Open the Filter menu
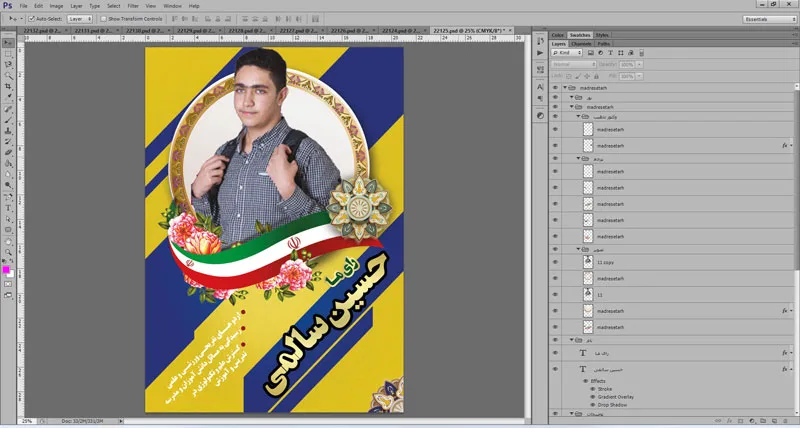The image size is (800, 428). pyautogui.click(x=133, y=6)
